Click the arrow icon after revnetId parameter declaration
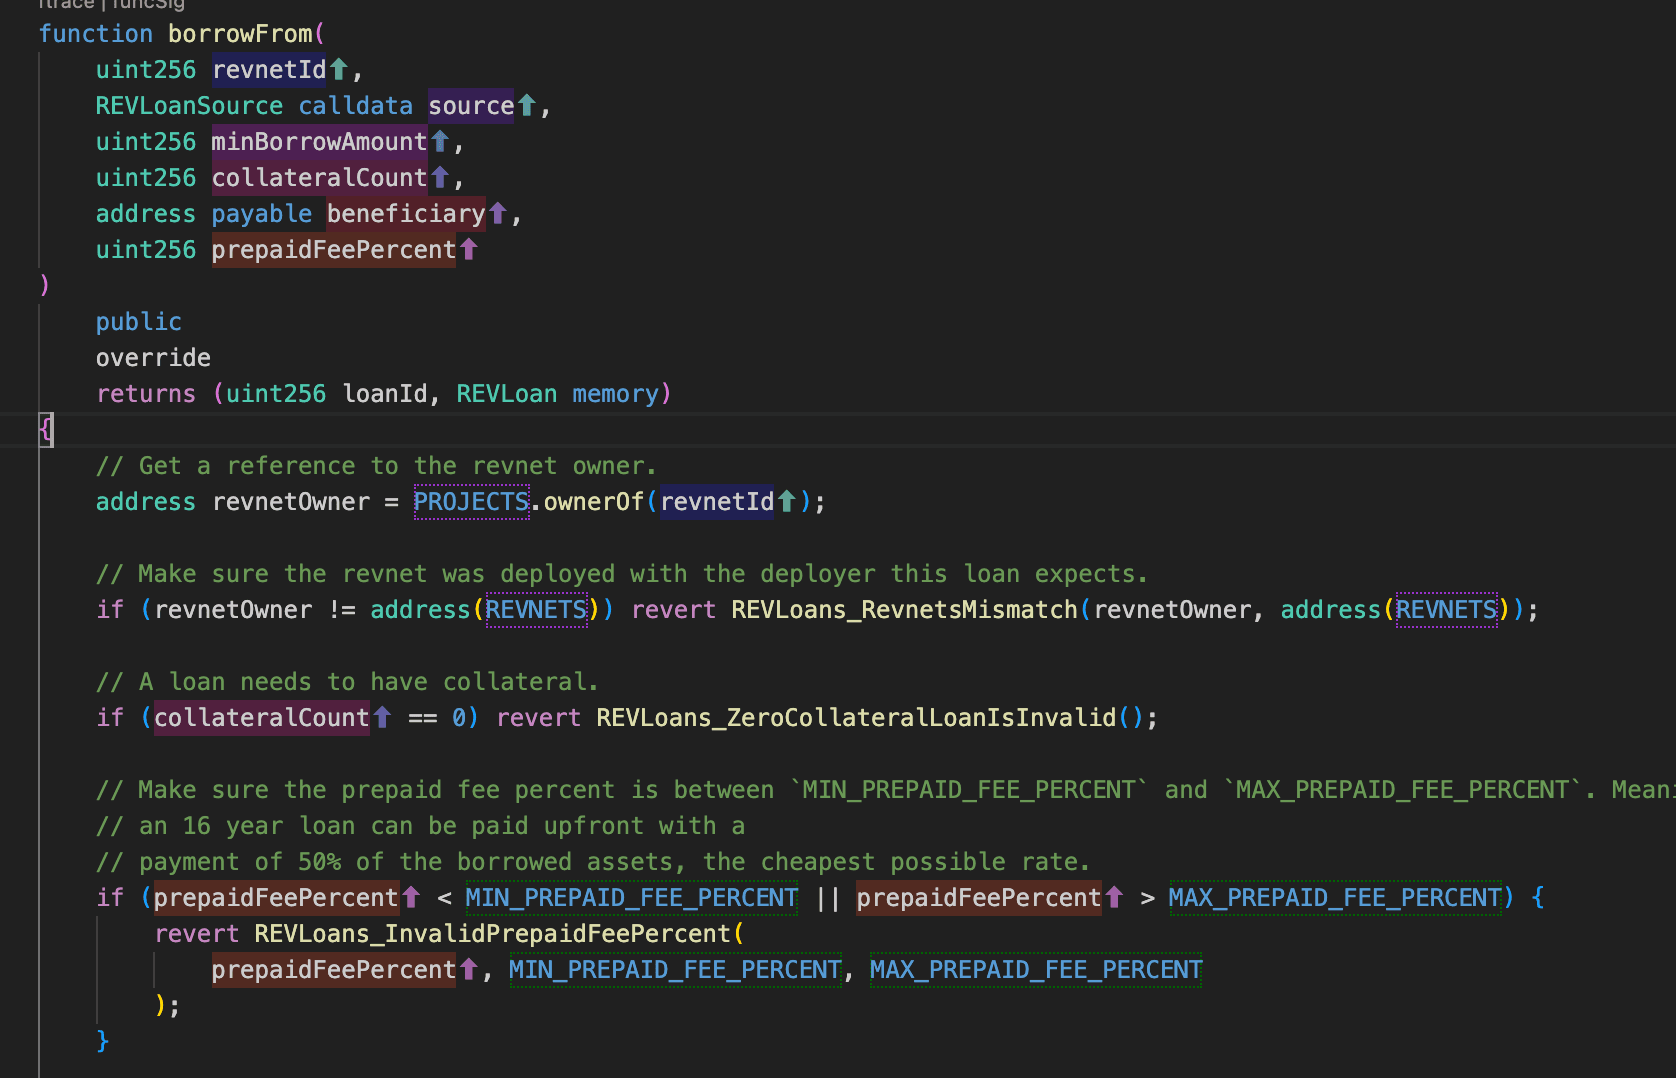1676x1078 pixels. pos(339,69)
